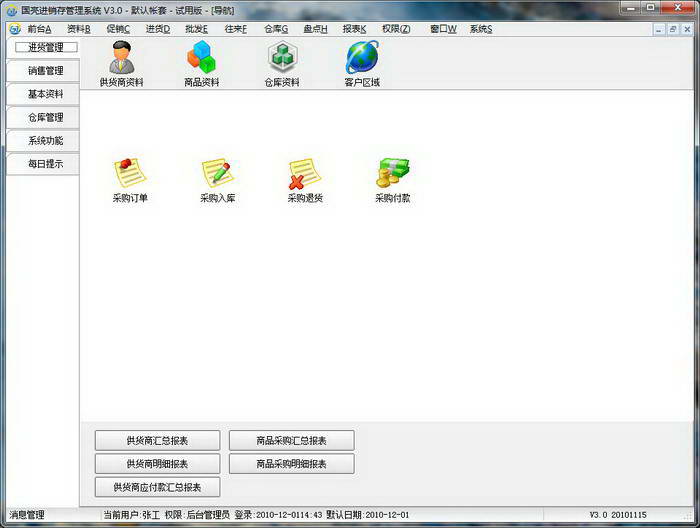Close the inner navigation child window
The width and height of the screenshot is (700, 528).
point(688,29)
